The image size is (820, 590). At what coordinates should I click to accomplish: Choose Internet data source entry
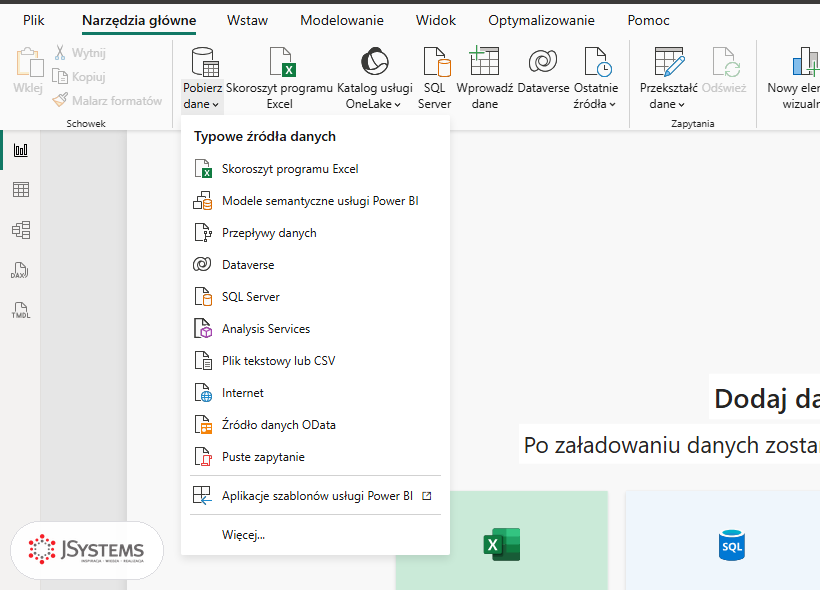pyautogui.click(x=315, y=393)
